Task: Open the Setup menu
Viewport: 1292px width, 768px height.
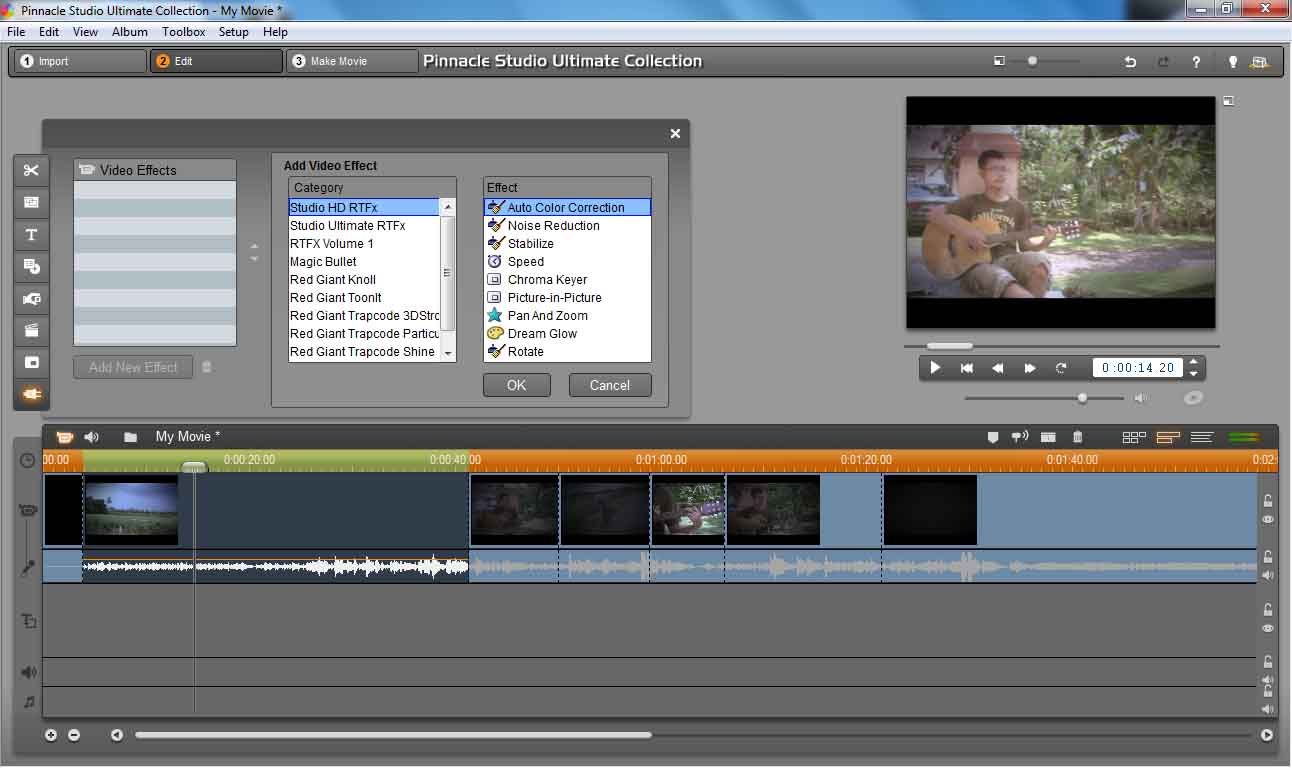Action: click(233, 32)
